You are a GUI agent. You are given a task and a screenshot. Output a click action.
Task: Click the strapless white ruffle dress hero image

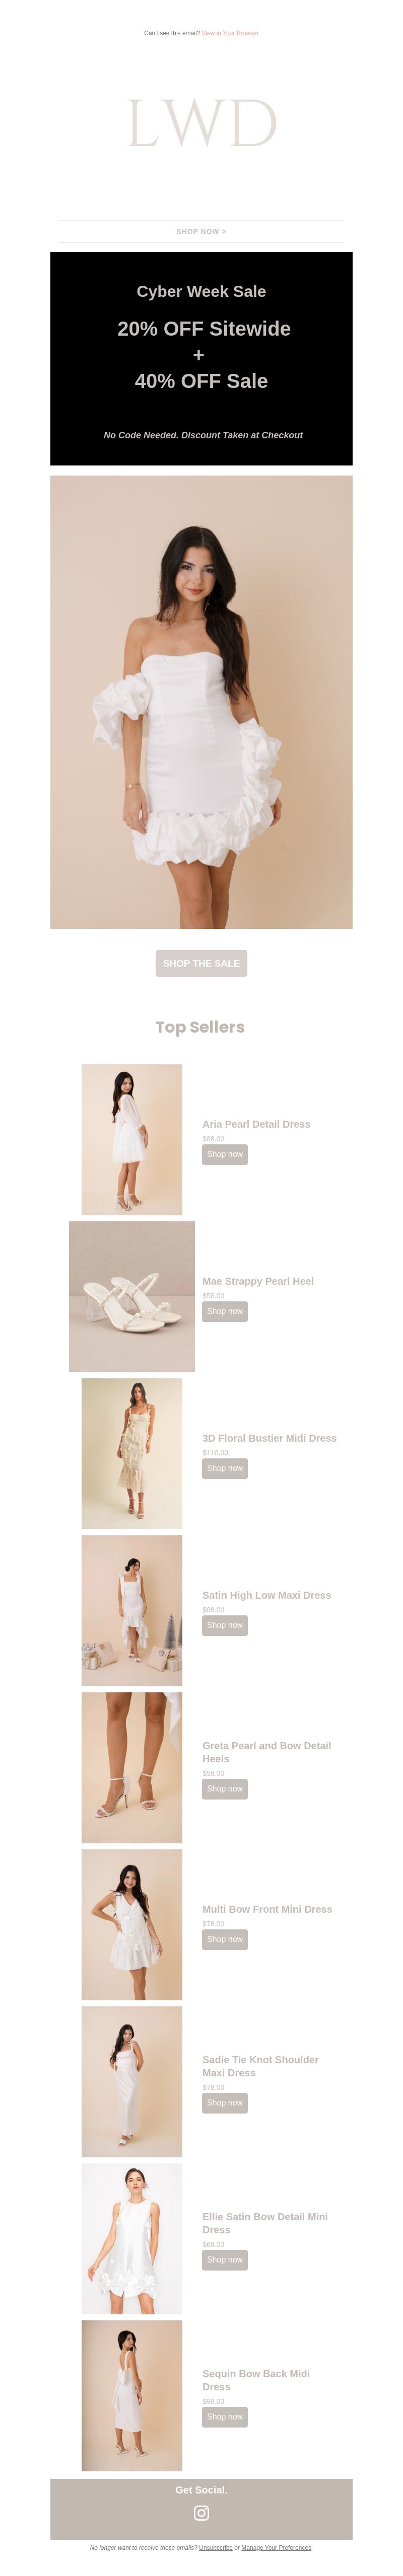(x=201, y=701)
